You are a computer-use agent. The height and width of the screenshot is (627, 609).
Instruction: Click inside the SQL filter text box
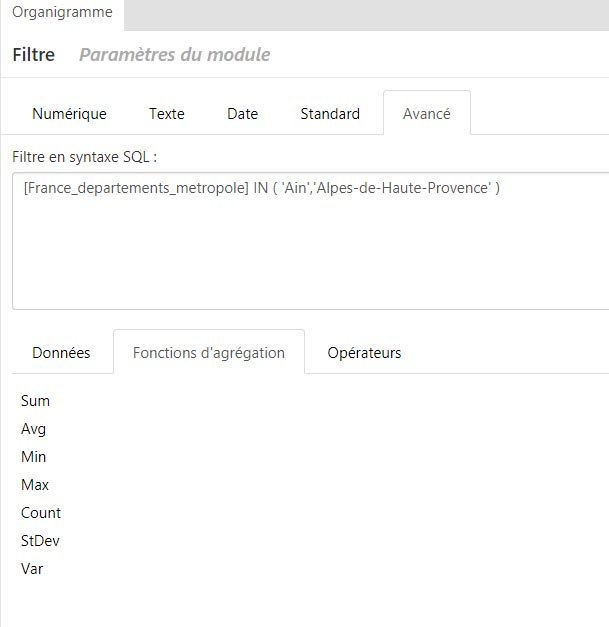click(x=311, y=241)
